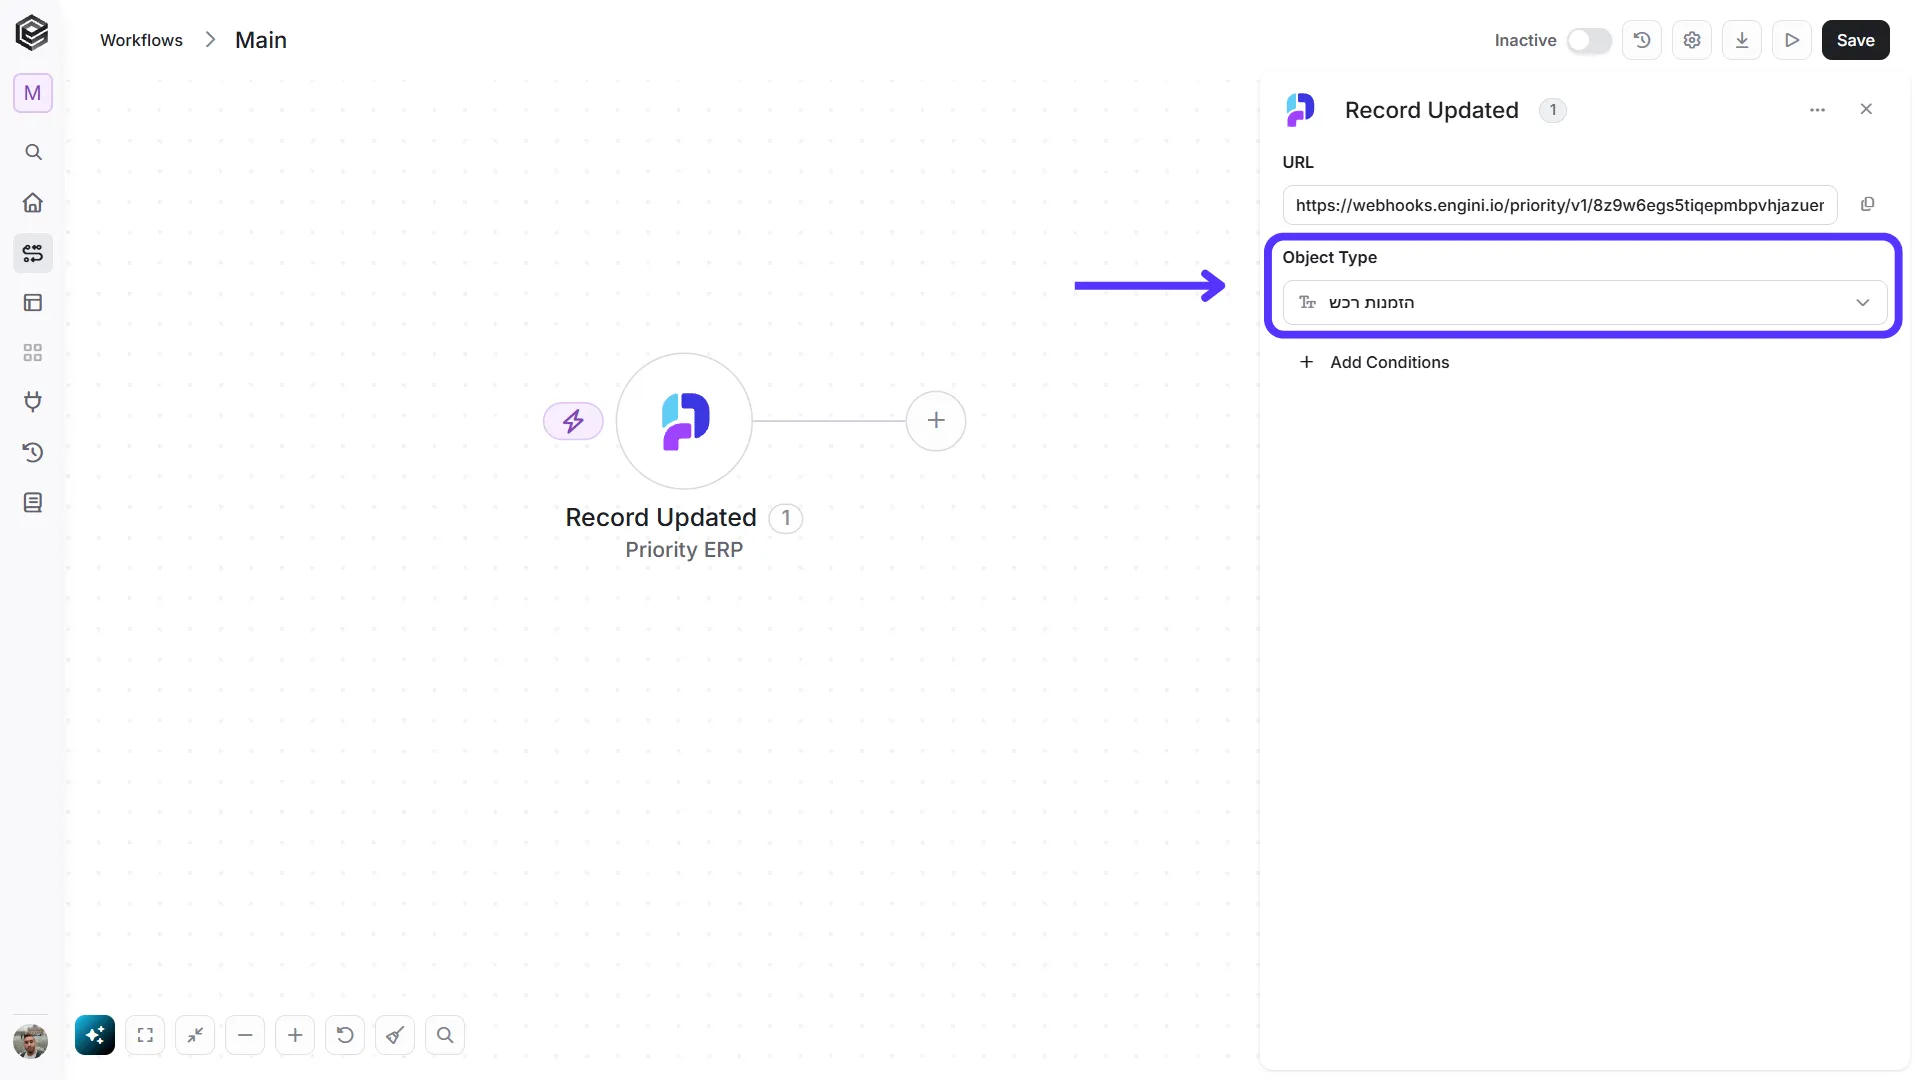
Task: Open workflow settings gear icon
Action: (x=1692, y=40)
